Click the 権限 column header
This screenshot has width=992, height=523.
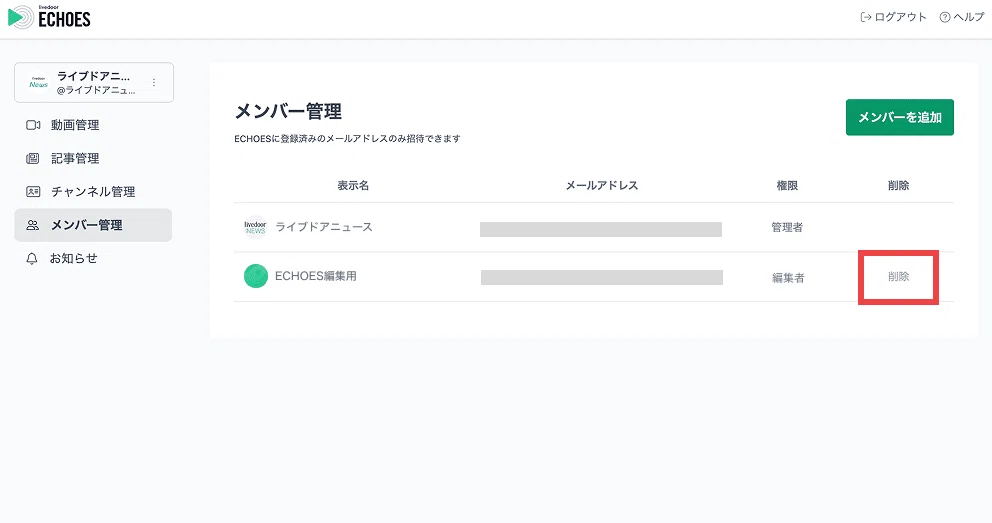tap(787, 185)
